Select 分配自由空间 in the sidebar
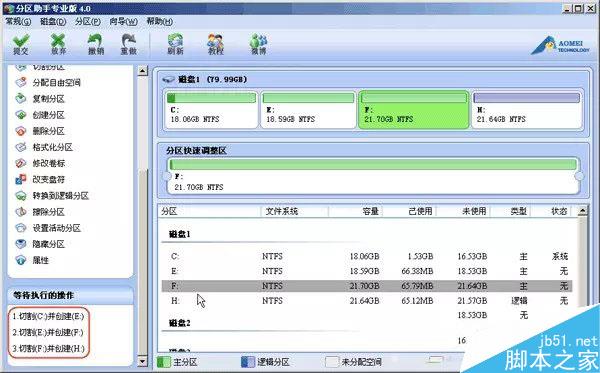The image size is (600, 373). pos(49,82)
